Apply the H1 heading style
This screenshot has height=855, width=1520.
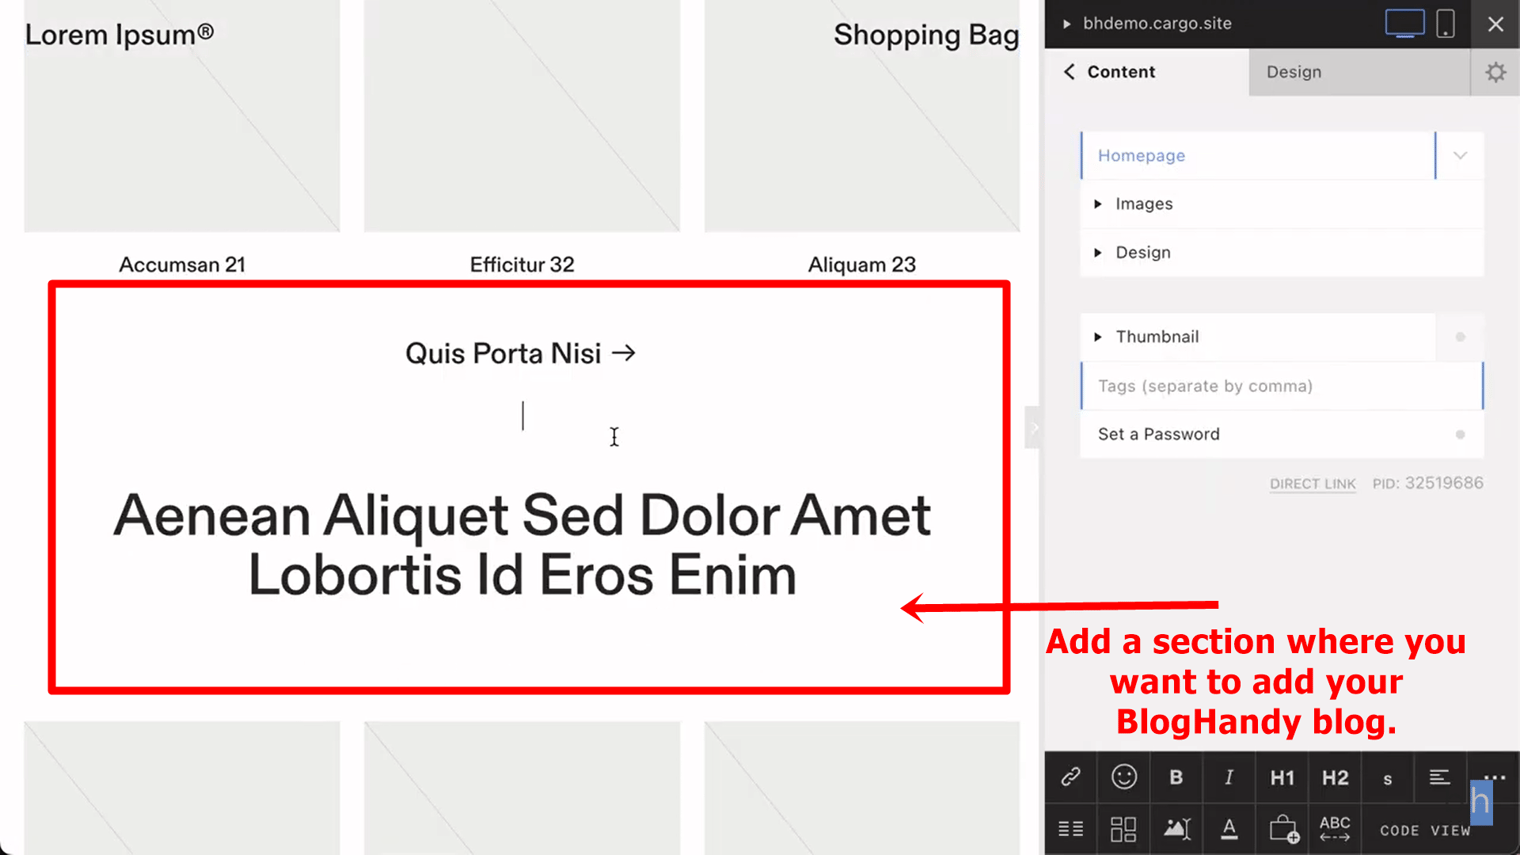coord(1281,778)
